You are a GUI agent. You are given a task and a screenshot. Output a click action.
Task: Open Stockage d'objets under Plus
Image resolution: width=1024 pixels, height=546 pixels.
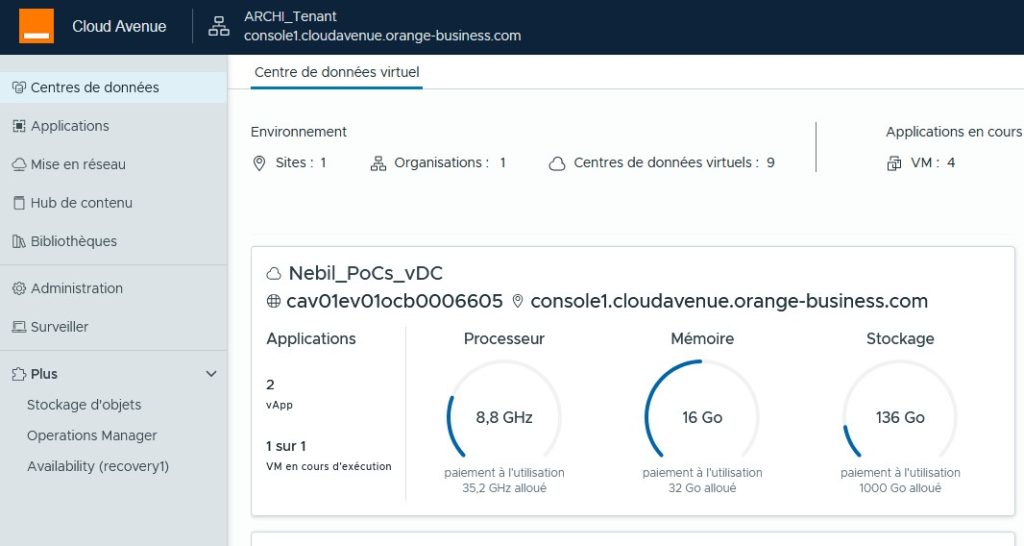[x=84, y=405]
